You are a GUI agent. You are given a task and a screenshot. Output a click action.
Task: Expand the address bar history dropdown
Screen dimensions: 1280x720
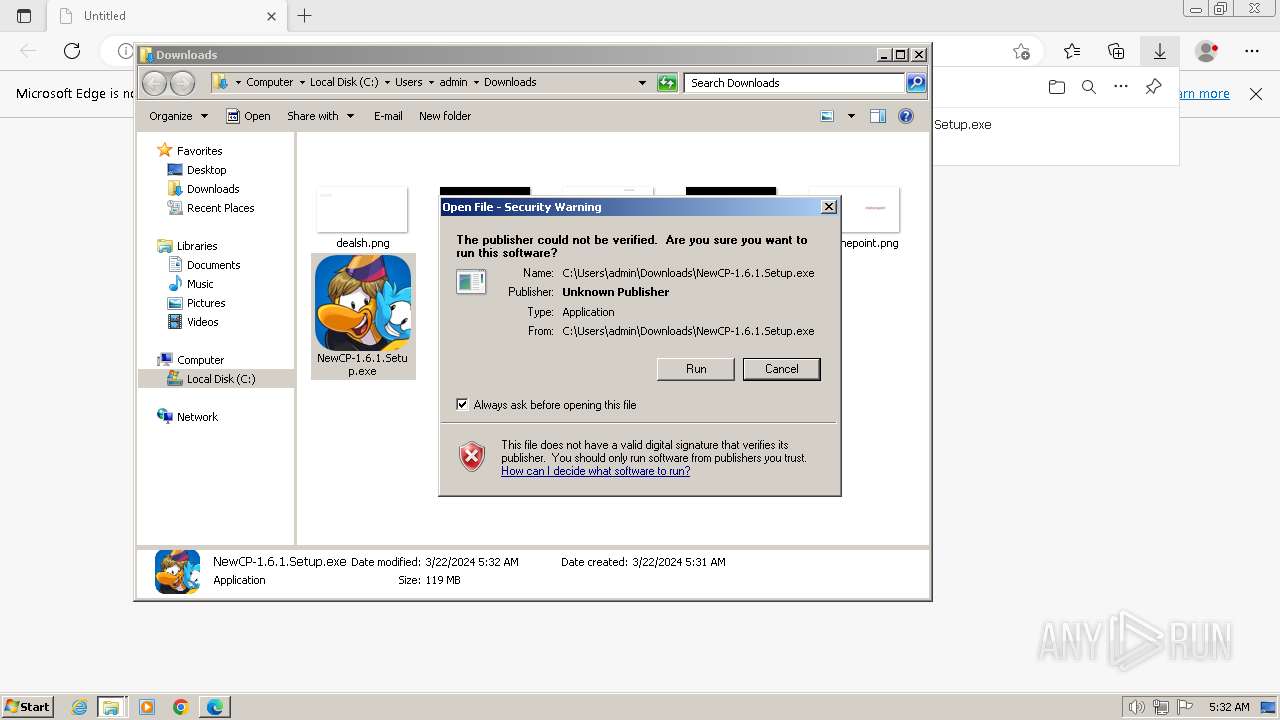coord(642,83)
